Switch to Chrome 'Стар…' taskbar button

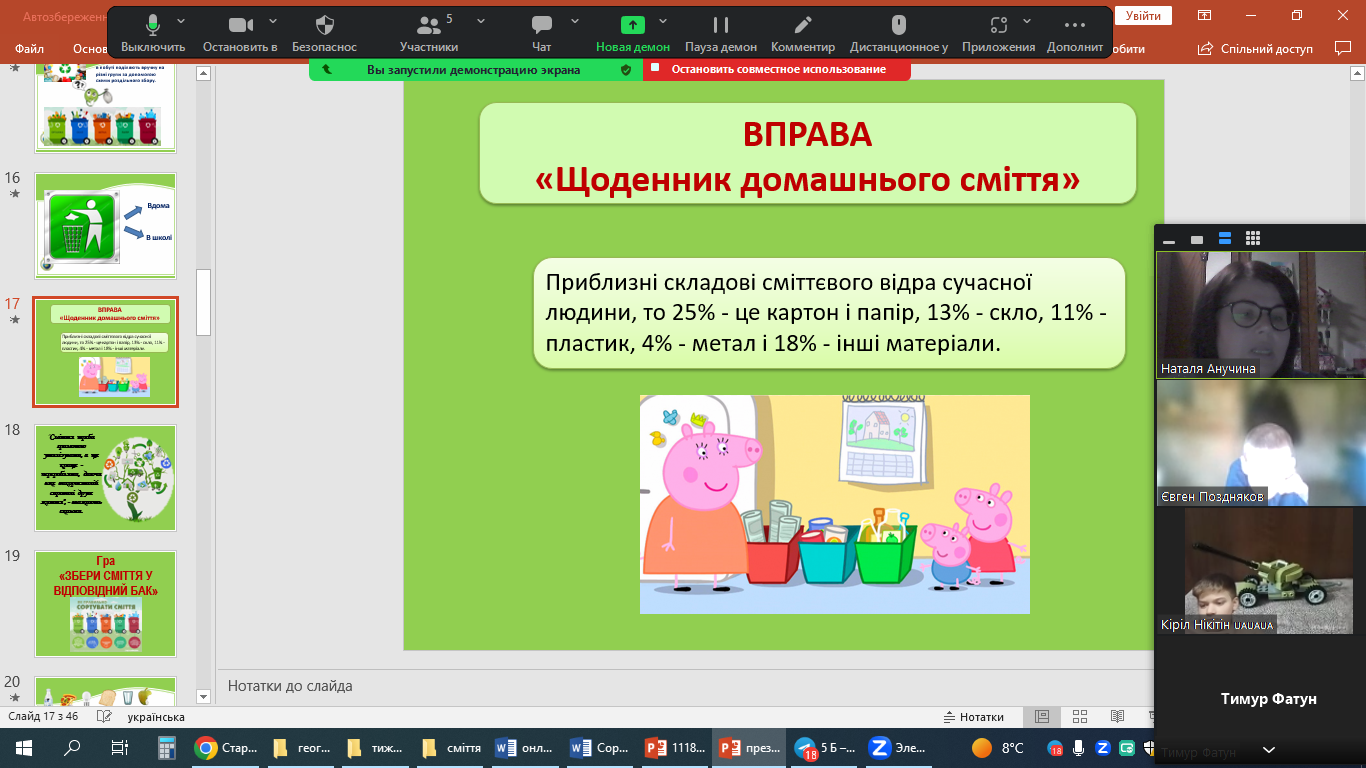coord(227,747)
